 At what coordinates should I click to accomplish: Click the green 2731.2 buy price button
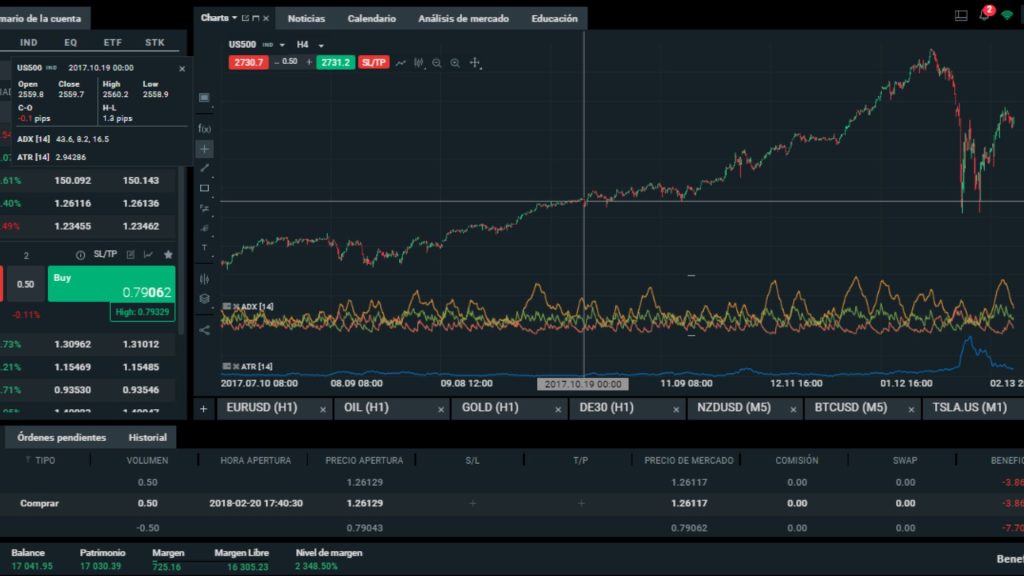point(336,63)
